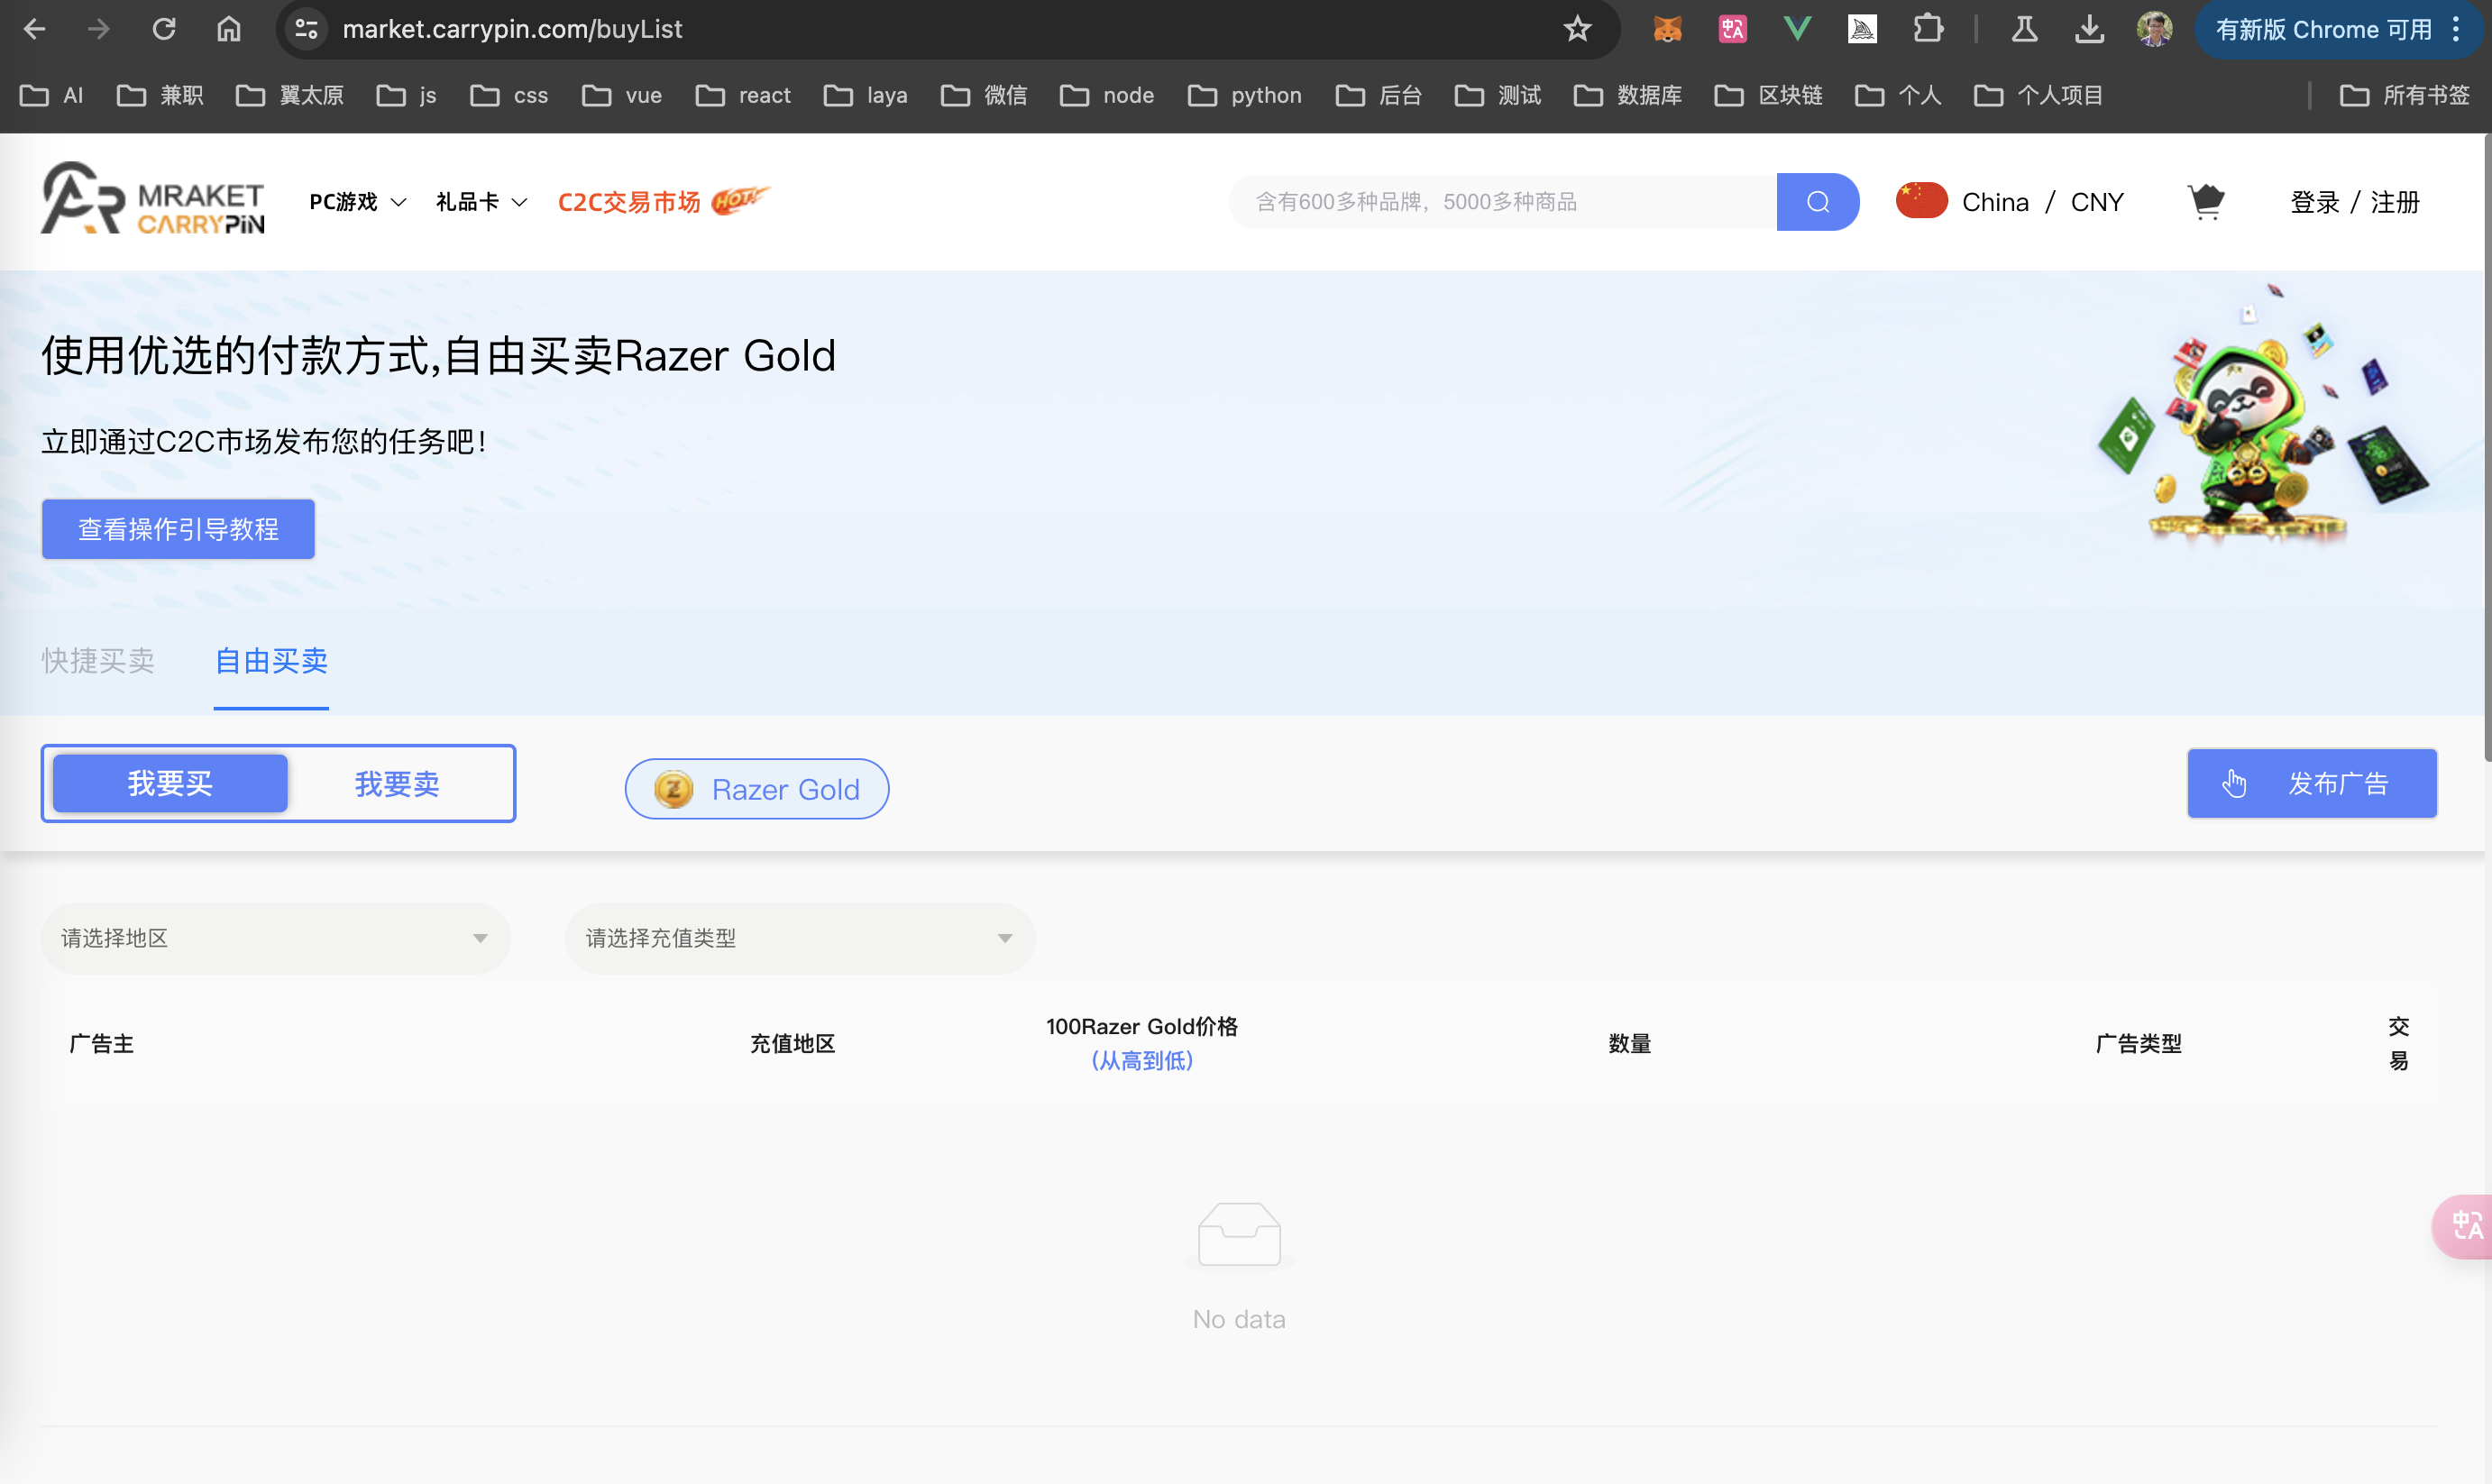Click the address bar URL

tap(512, 29)
